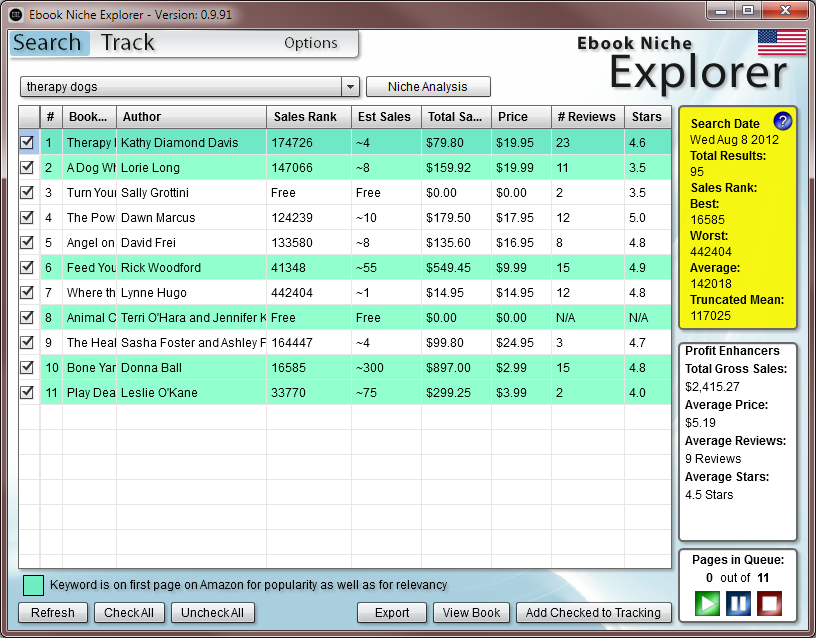Toggle the checkbox for Terri O'Hara row
The height and width of the screenshot is (638, 816).
(x=27, y=317)
